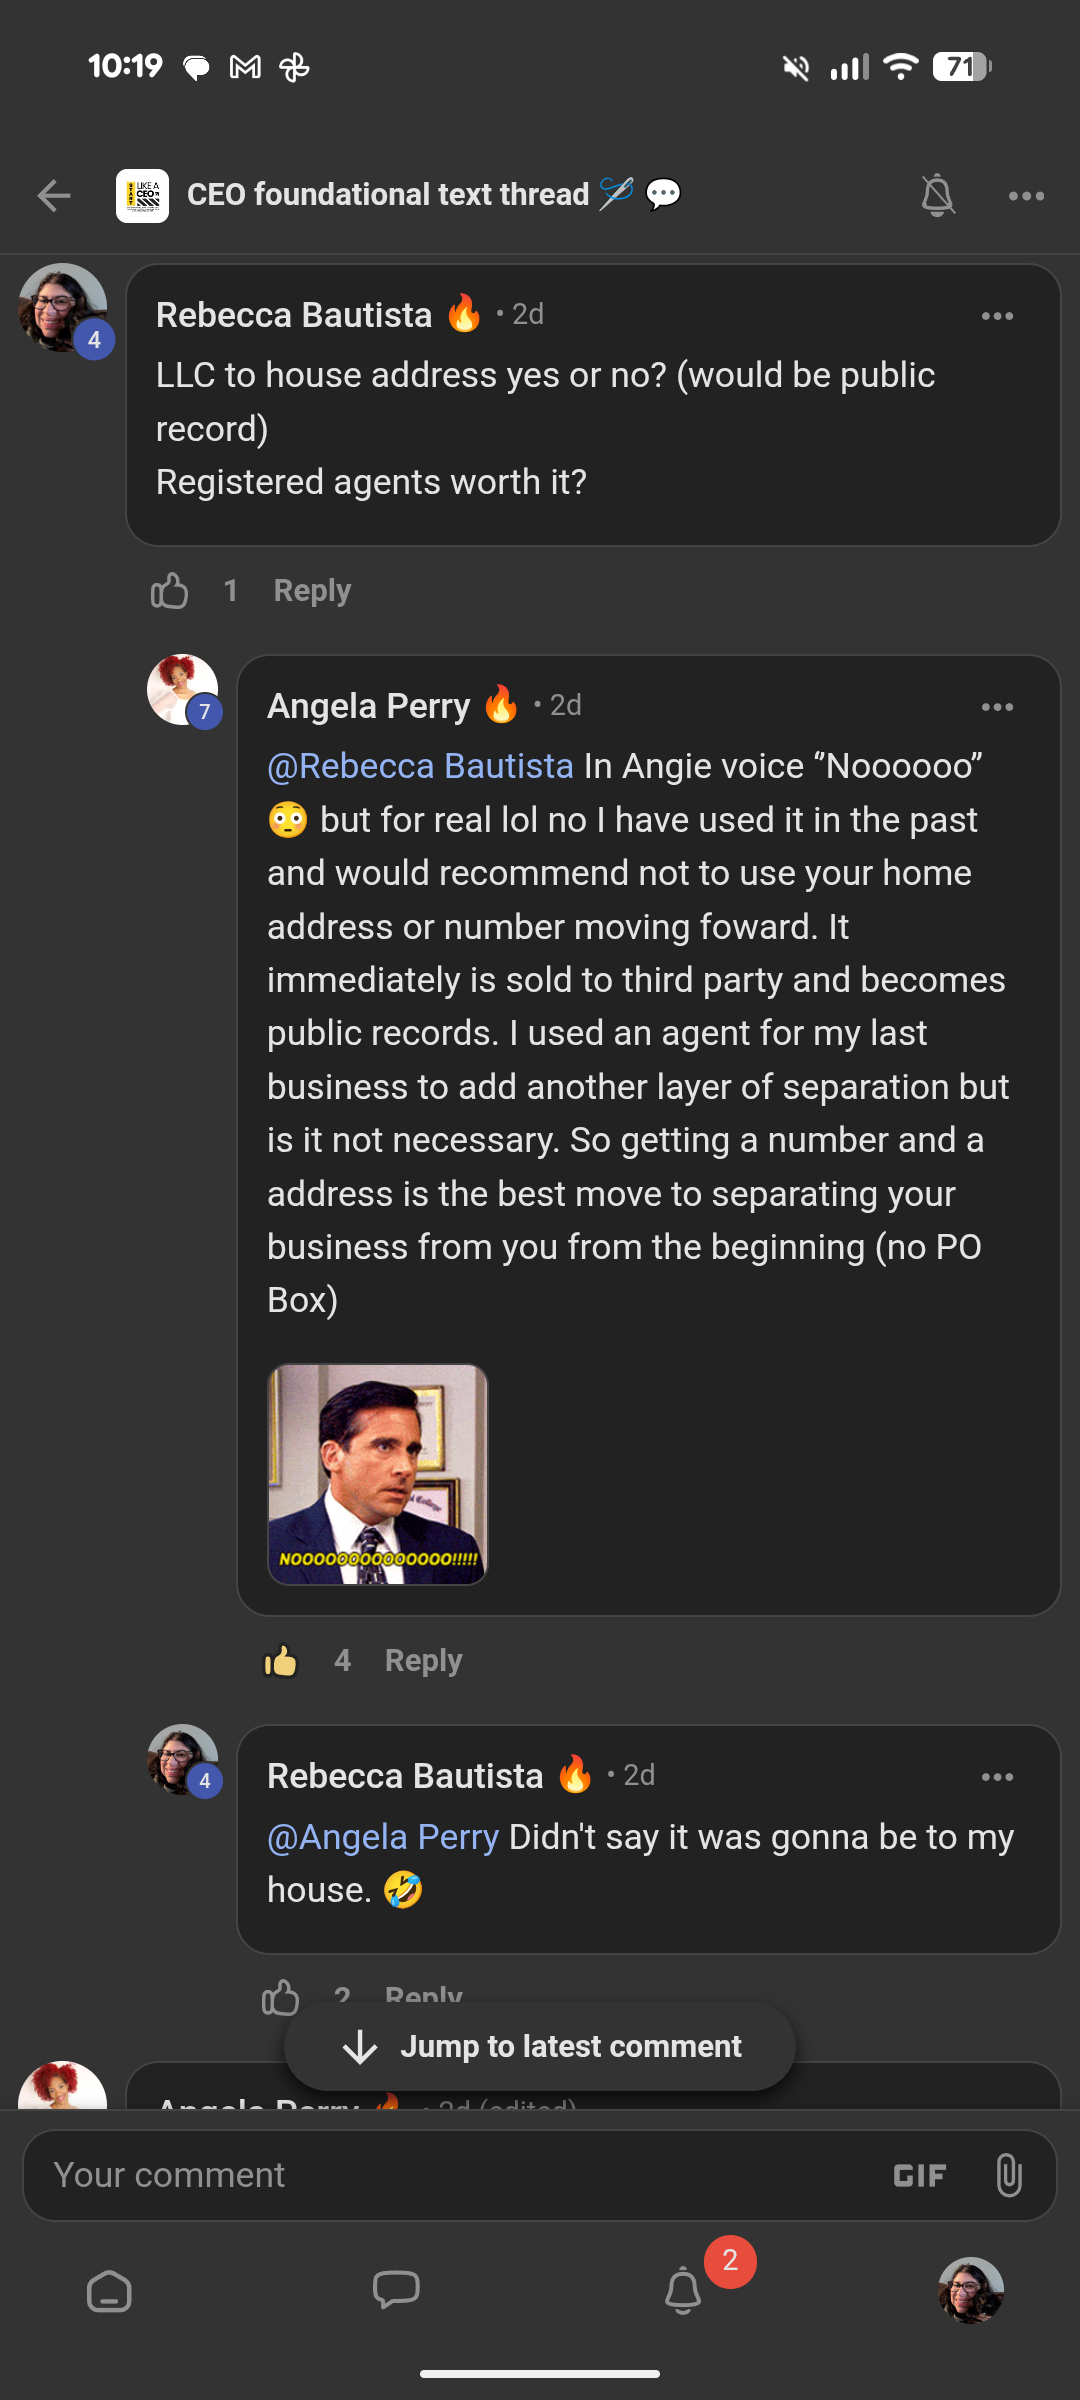Tap the @Rebecca Bautista mention link
The image size is (1080, 2400).
pos(420,766)
